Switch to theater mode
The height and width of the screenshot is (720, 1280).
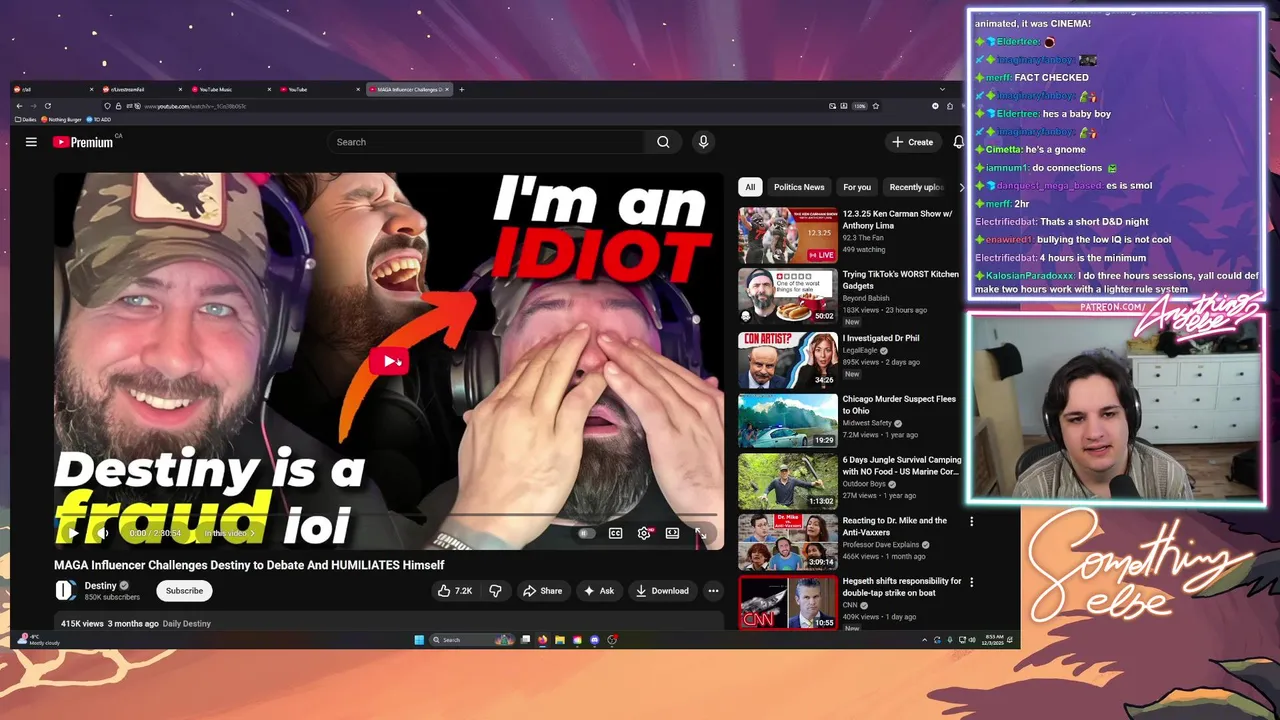click(672, 533)
